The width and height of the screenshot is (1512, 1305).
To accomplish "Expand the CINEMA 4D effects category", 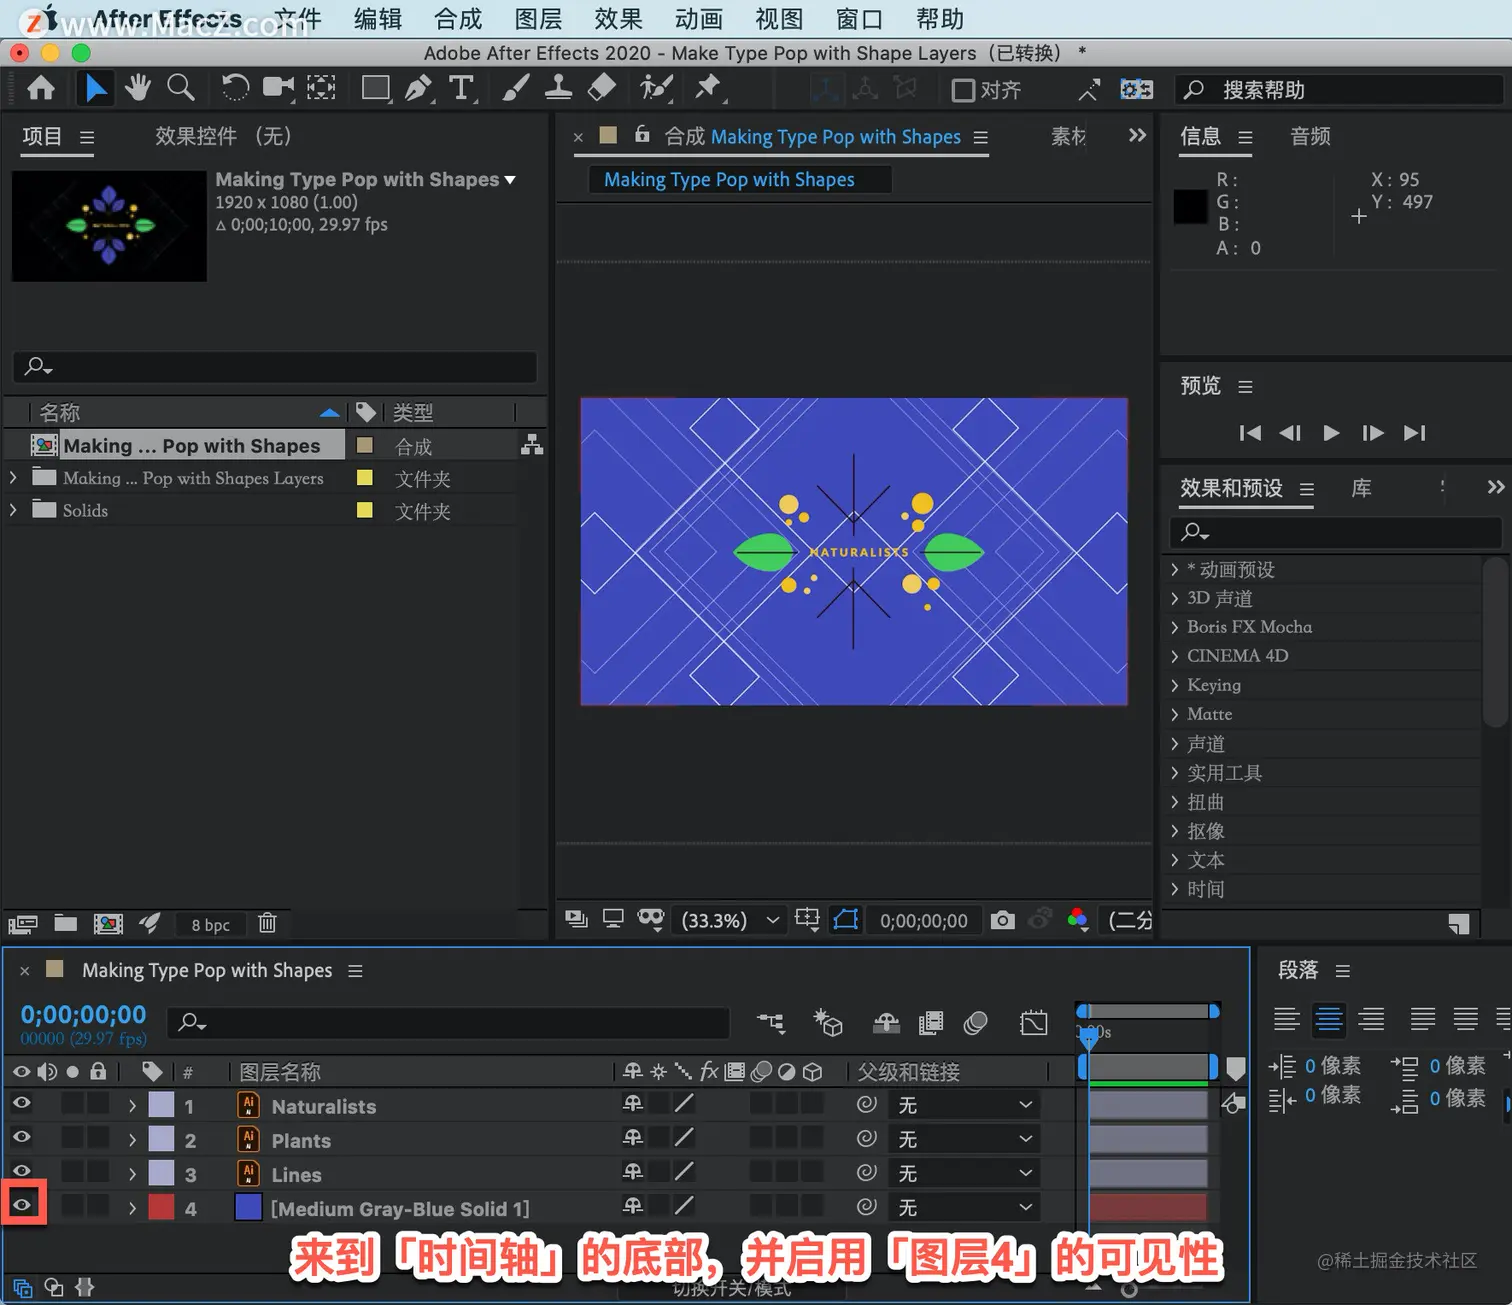I will 1174,656.
